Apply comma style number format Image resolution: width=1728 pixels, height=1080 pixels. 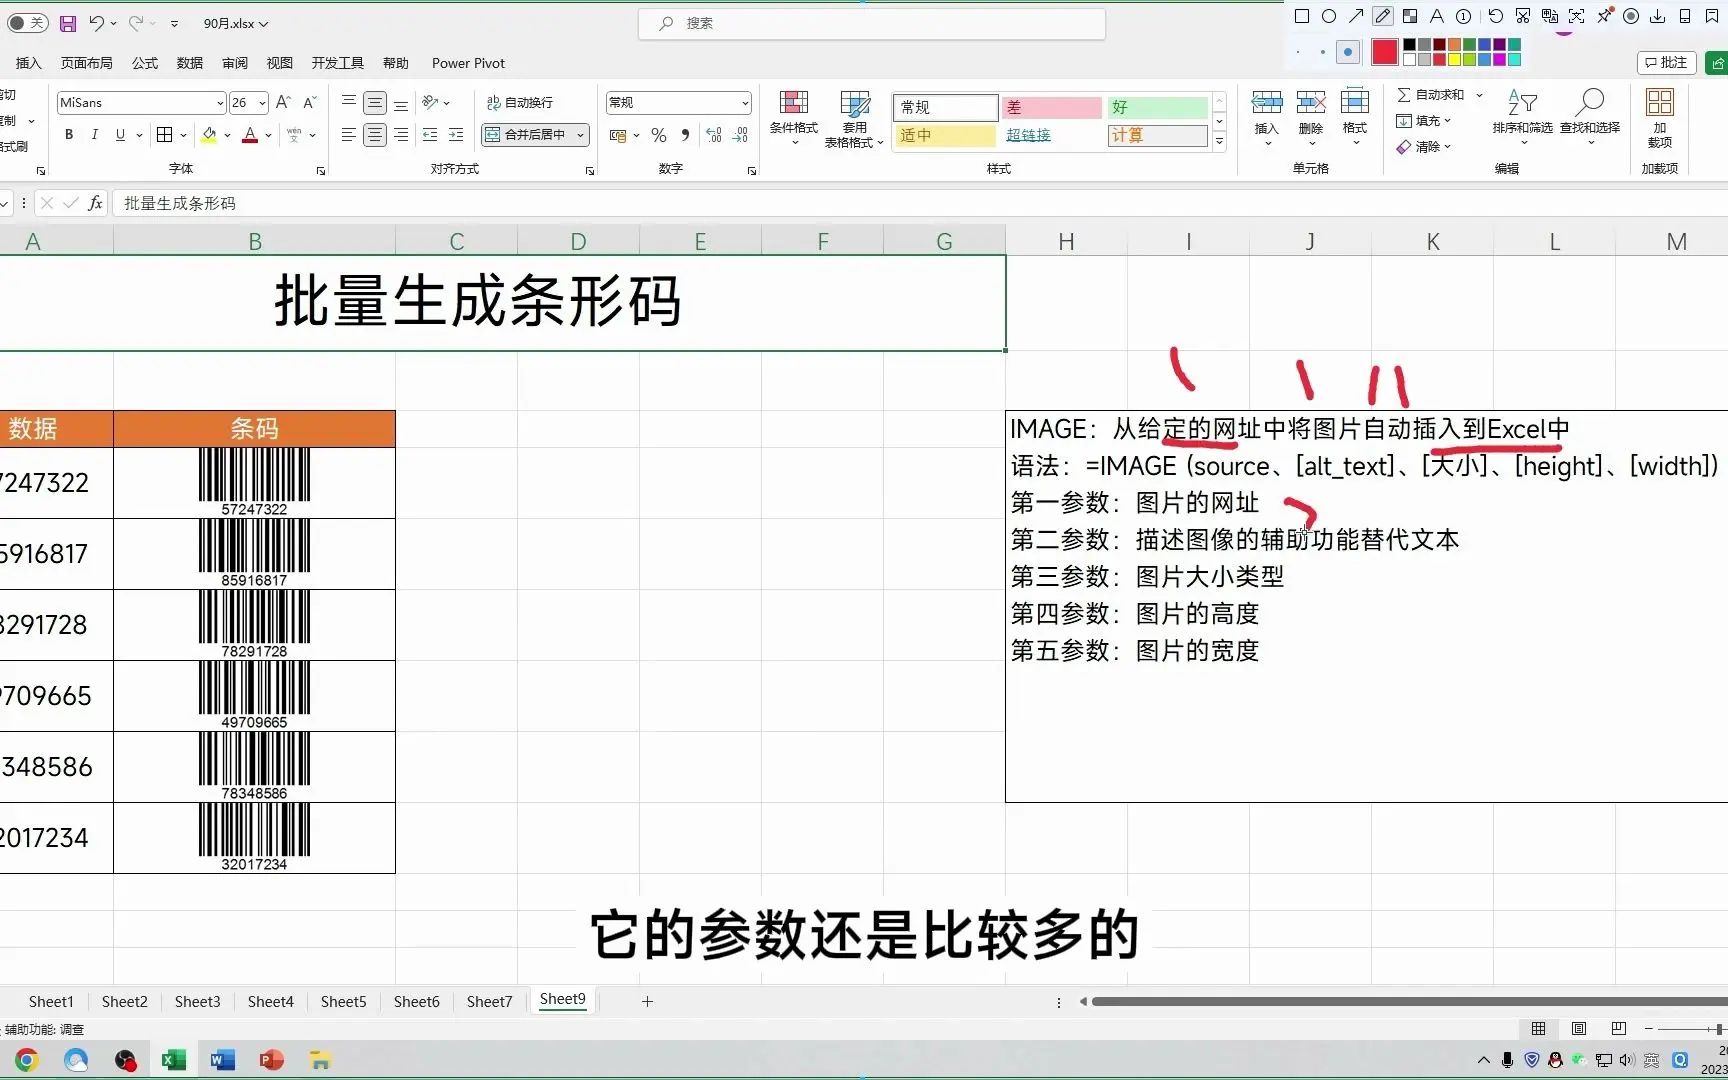click(x=685, y=135)
